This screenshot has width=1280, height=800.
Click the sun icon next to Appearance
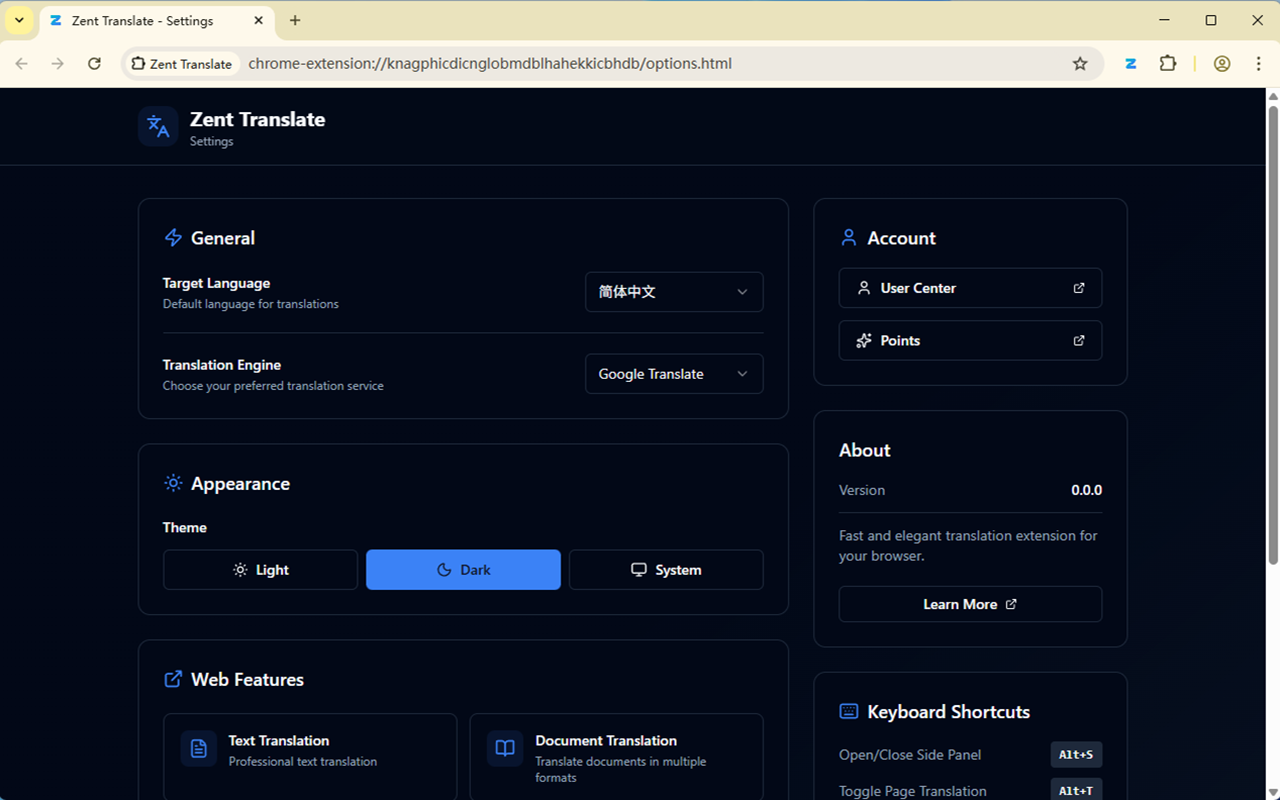tap(172, 483)
